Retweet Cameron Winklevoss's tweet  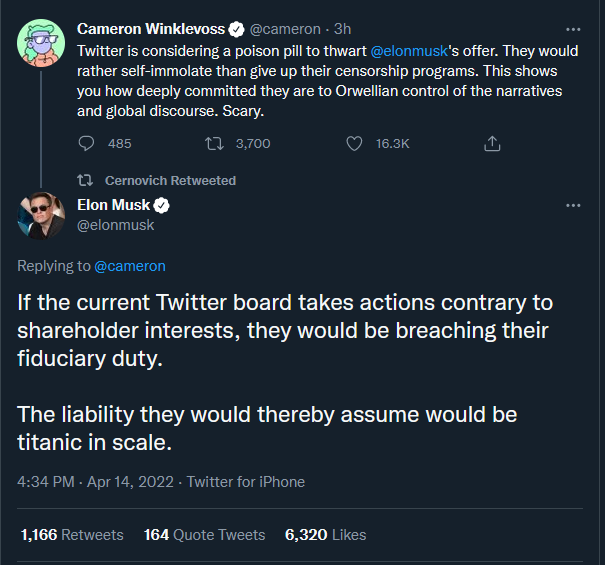(x=214, y=144)
